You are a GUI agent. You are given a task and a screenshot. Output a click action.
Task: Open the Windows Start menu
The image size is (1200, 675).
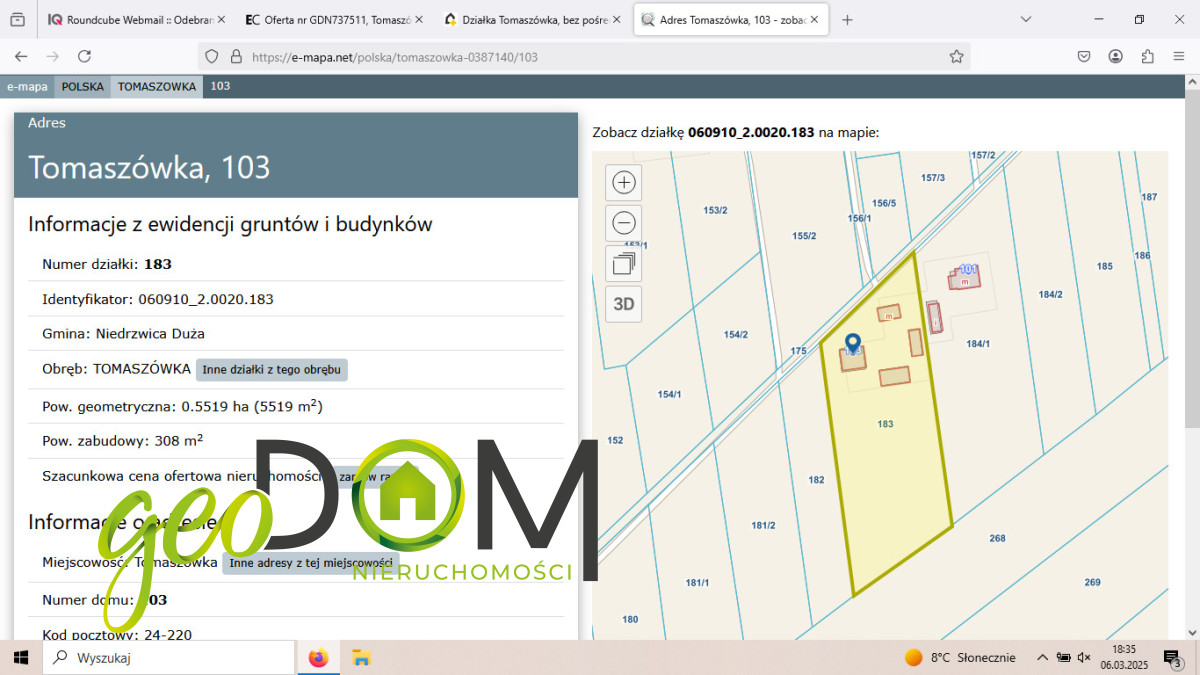[x=19, y=657]
